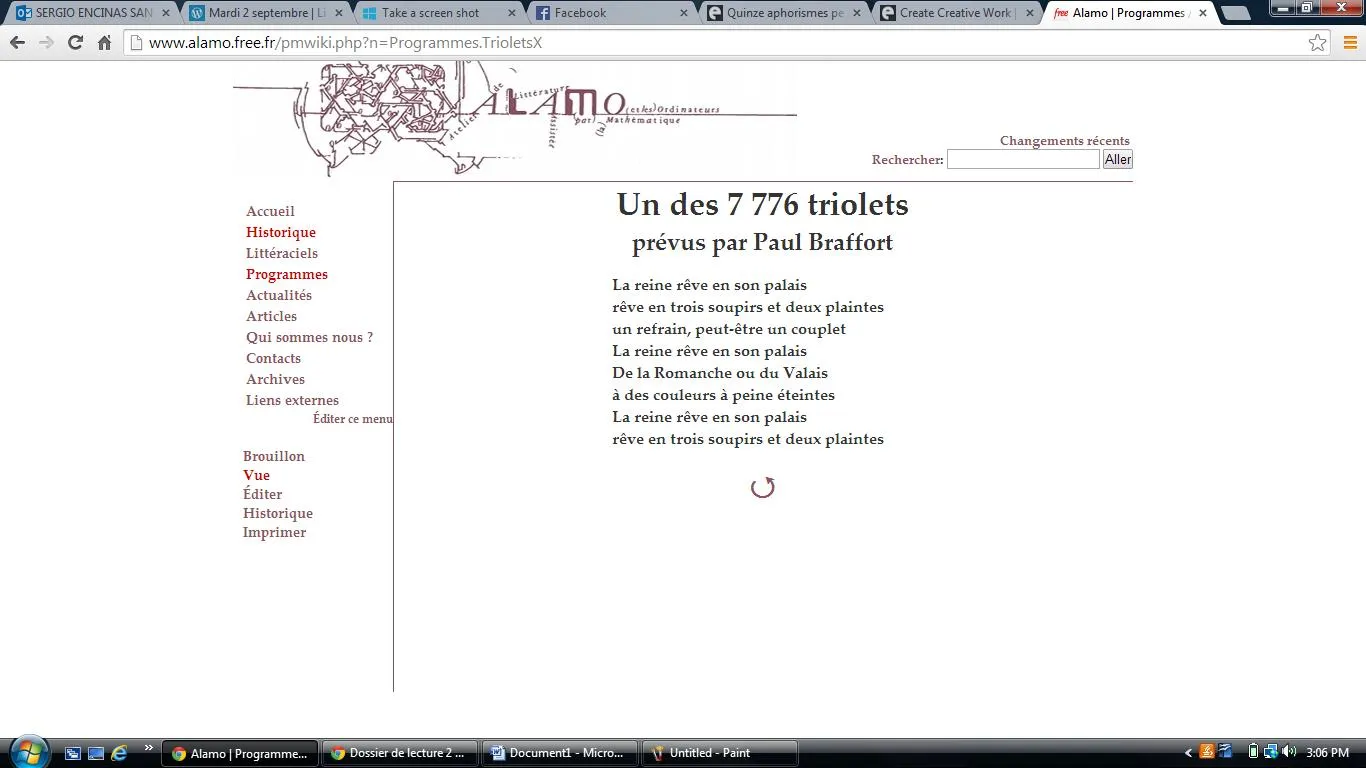Viewport: 1366px width, 768px height.
Task: Focus the Rechercher search field
Action: pos(1022,159)
